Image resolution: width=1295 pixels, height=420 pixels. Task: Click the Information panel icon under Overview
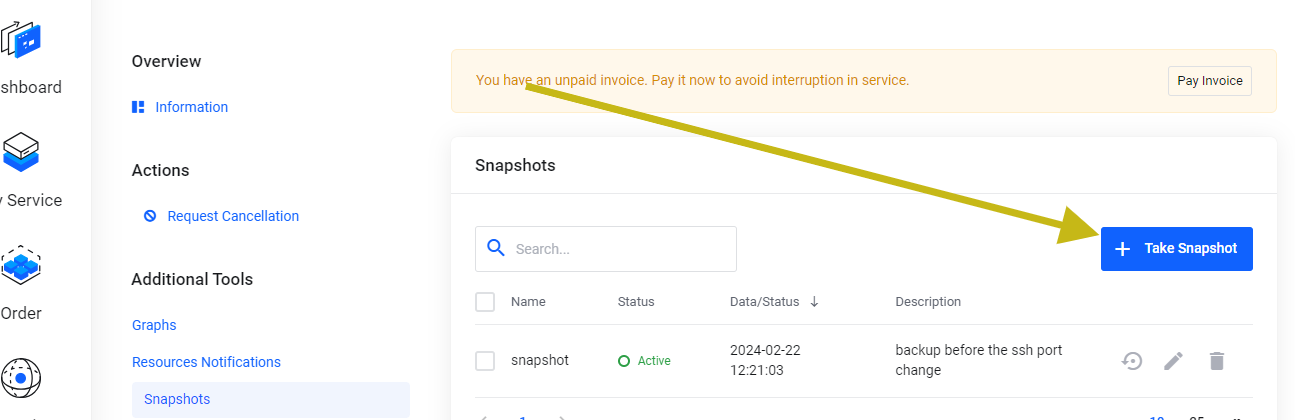point(138,107)
